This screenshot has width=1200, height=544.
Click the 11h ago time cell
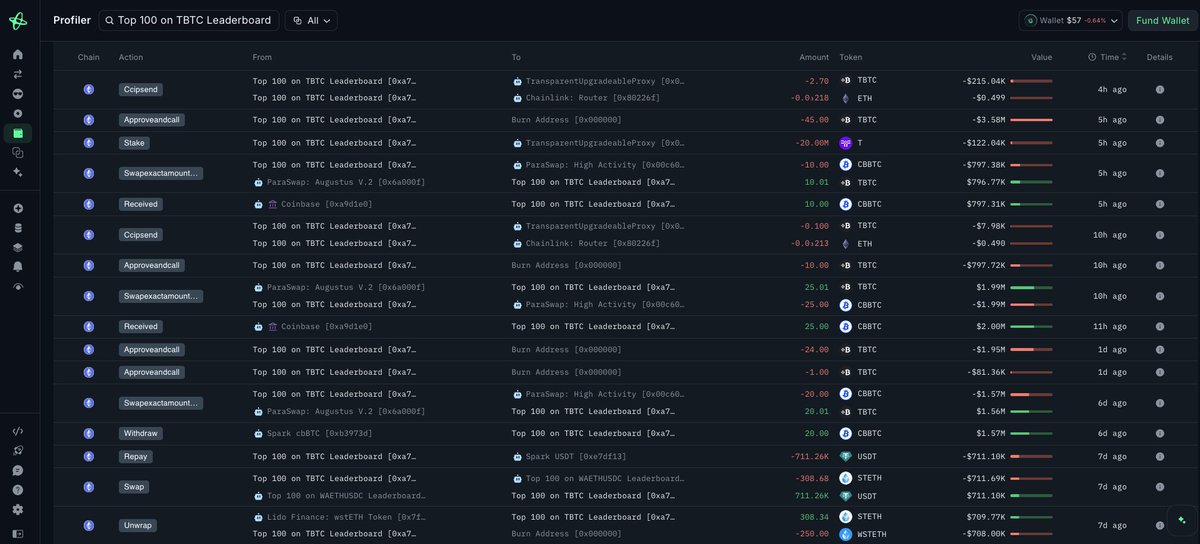[x=1111, y=326]
